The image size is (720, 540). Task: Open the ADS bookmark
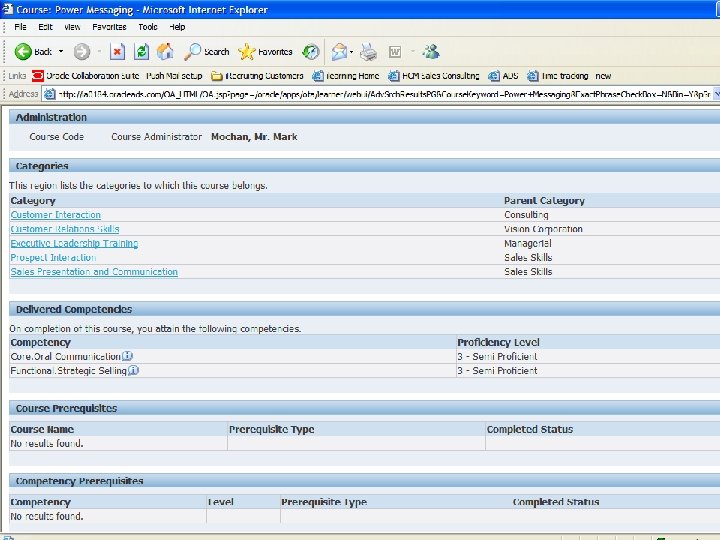coord(503,76)
